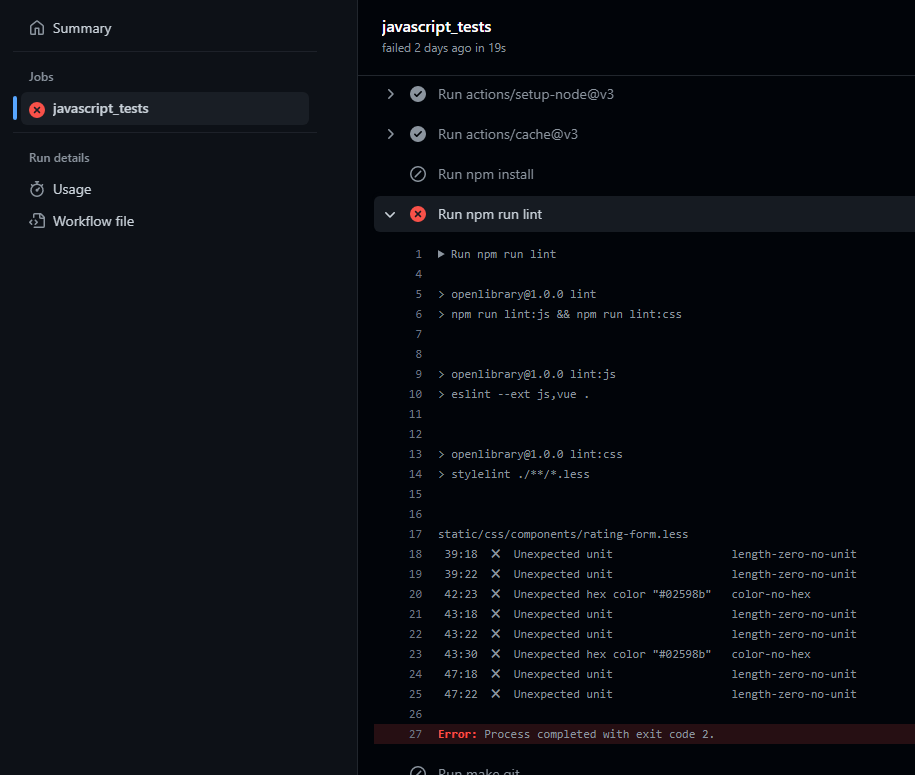The width and height of the screenshot is (915, 775).
Task: Expand the 'Run npm run lint' log triangle
Action: [x=441, y=254]
